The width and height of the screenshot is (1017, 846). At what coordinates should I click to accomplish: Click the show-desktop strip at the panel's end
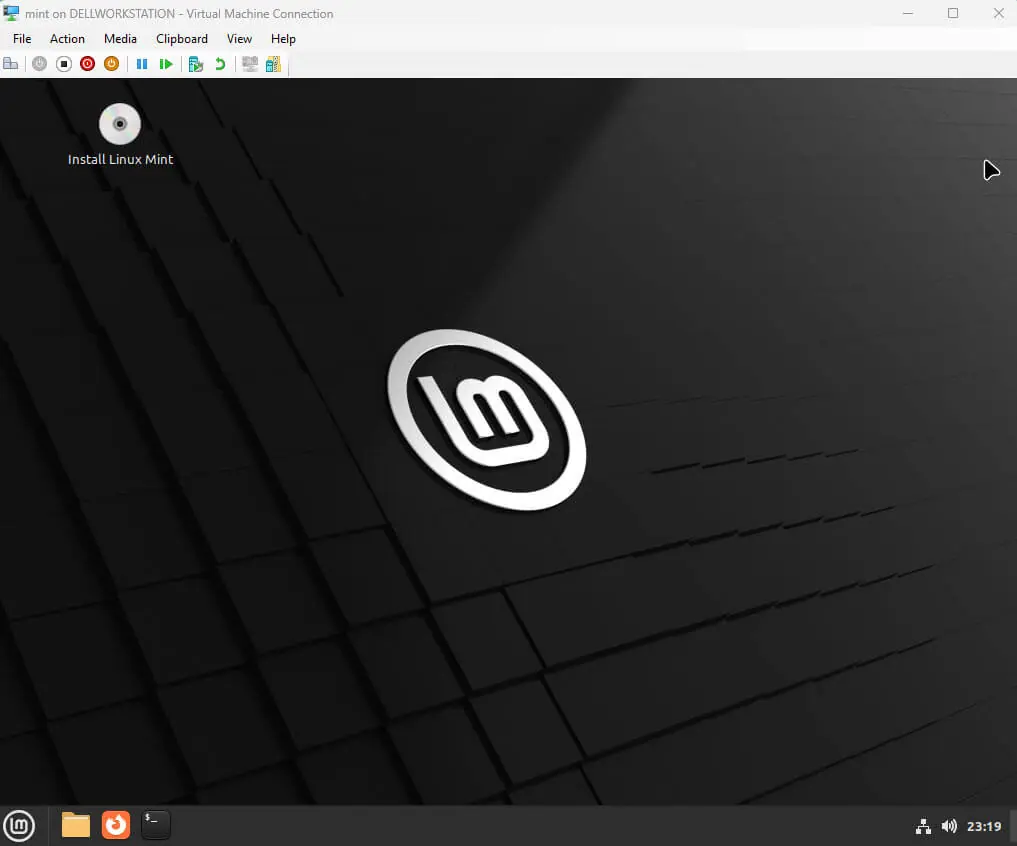[x=1013, y=826]
